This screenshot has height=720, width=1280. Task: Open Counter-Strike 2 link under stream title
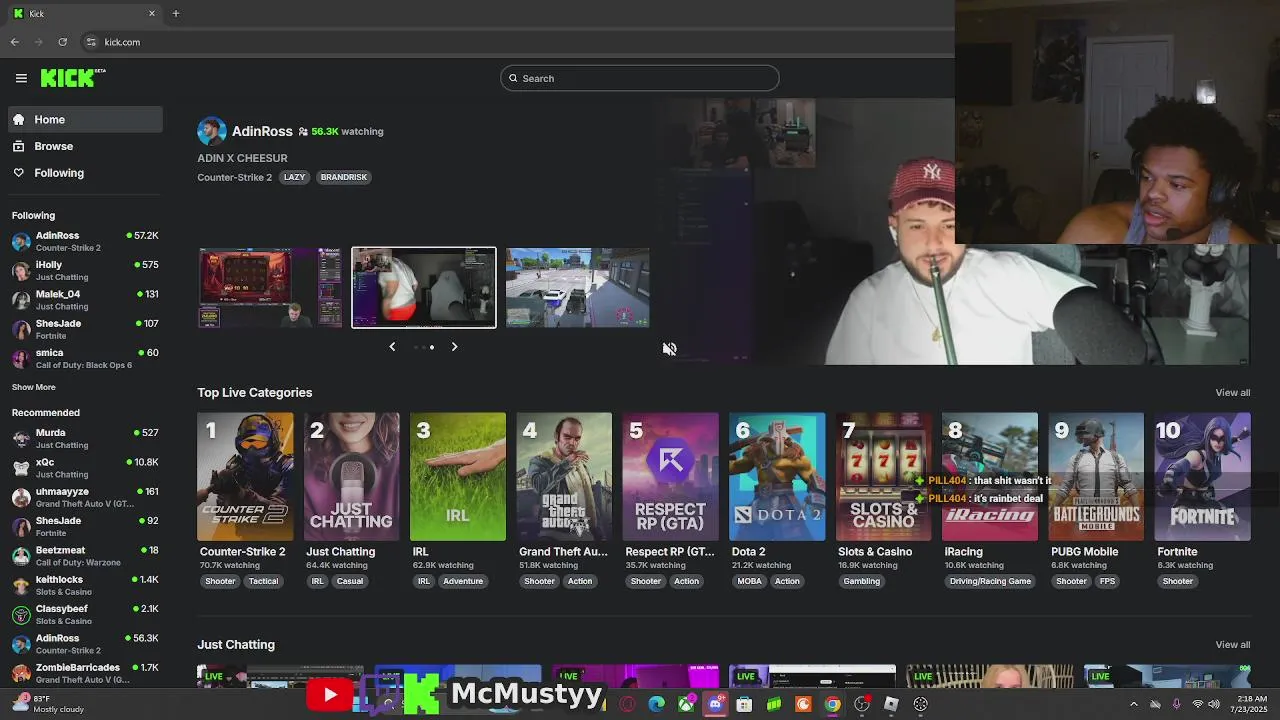tap(234, 177)
